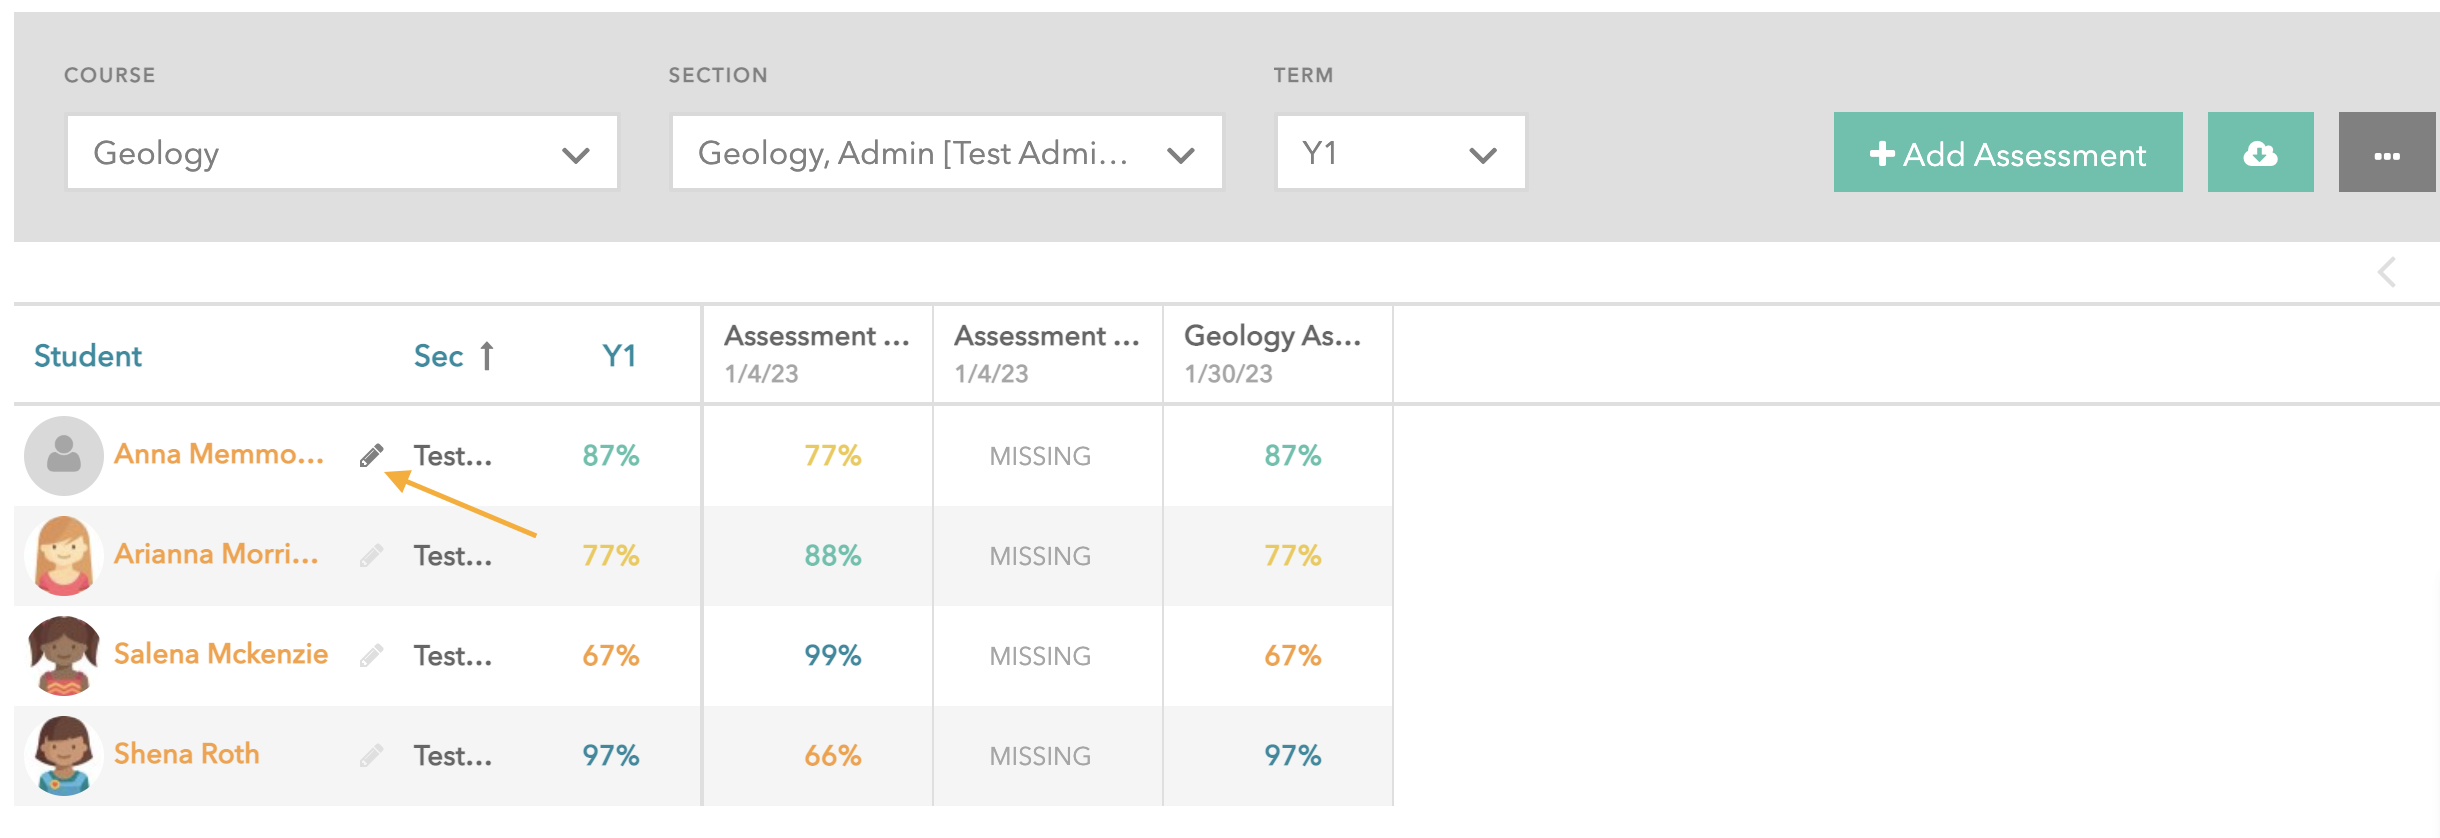Click the left chevron arrow above the table
Image resolution: width=2440 pixels, height=838 pixels.
[x=2387, y=272]
